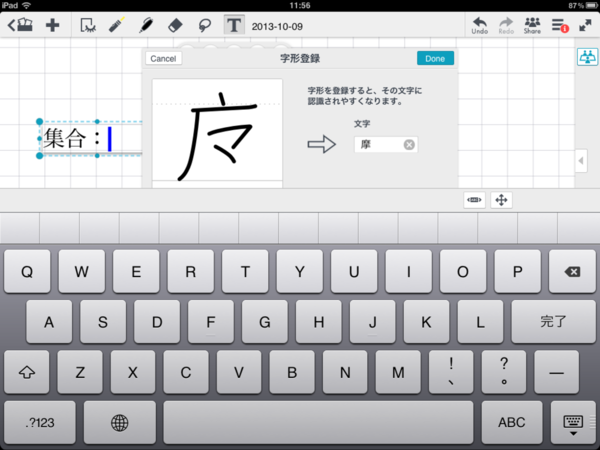600x450 pixels.
Task: Tap the Z key
Action: pos(80,372)
